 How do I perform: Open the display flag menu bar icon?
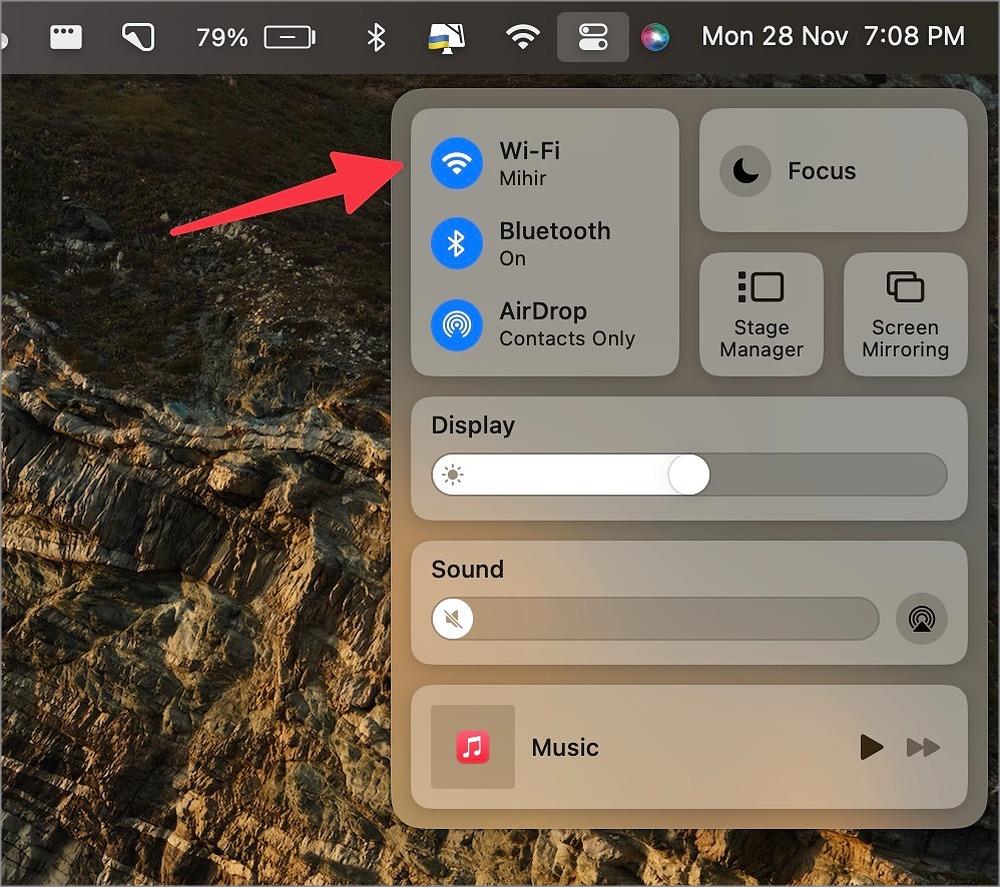pos(446,37)
